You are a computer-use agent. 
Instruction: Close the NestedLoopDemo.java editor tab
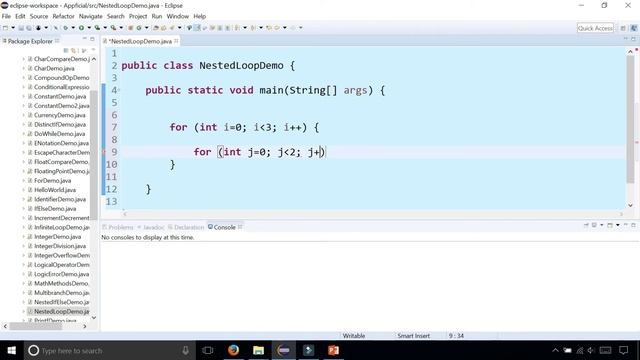(176, 41)
